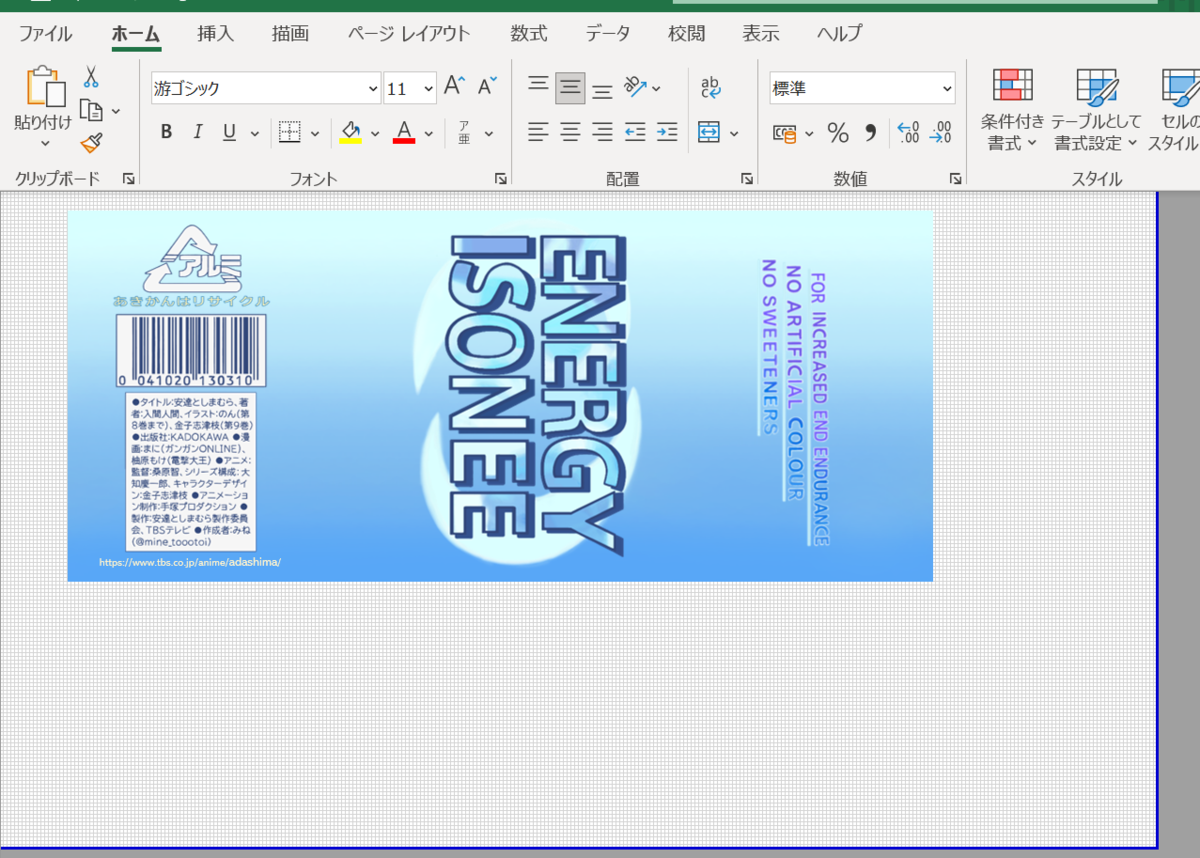Open the 表示 tab
1200x858 pixels.
coord(760,33)
